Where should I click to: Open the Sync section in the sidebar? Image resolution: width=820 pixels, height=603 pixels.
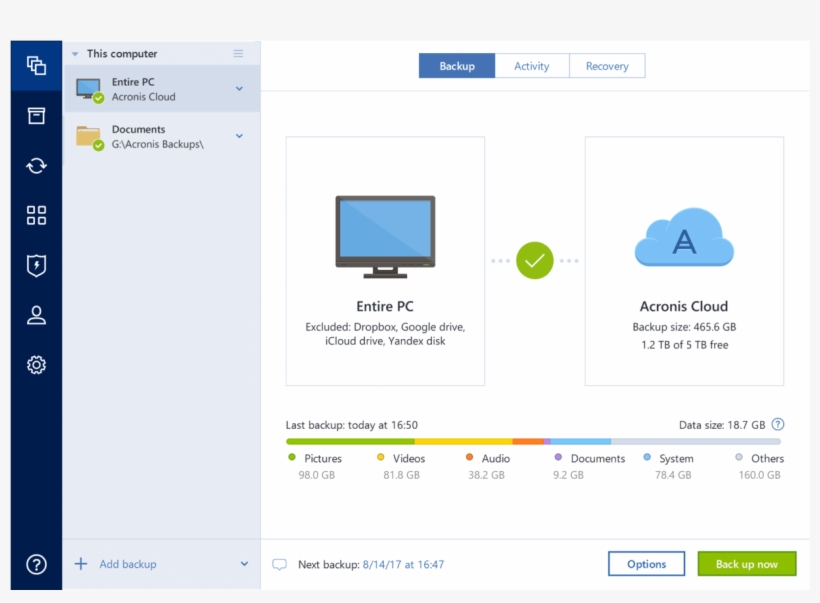36,165
